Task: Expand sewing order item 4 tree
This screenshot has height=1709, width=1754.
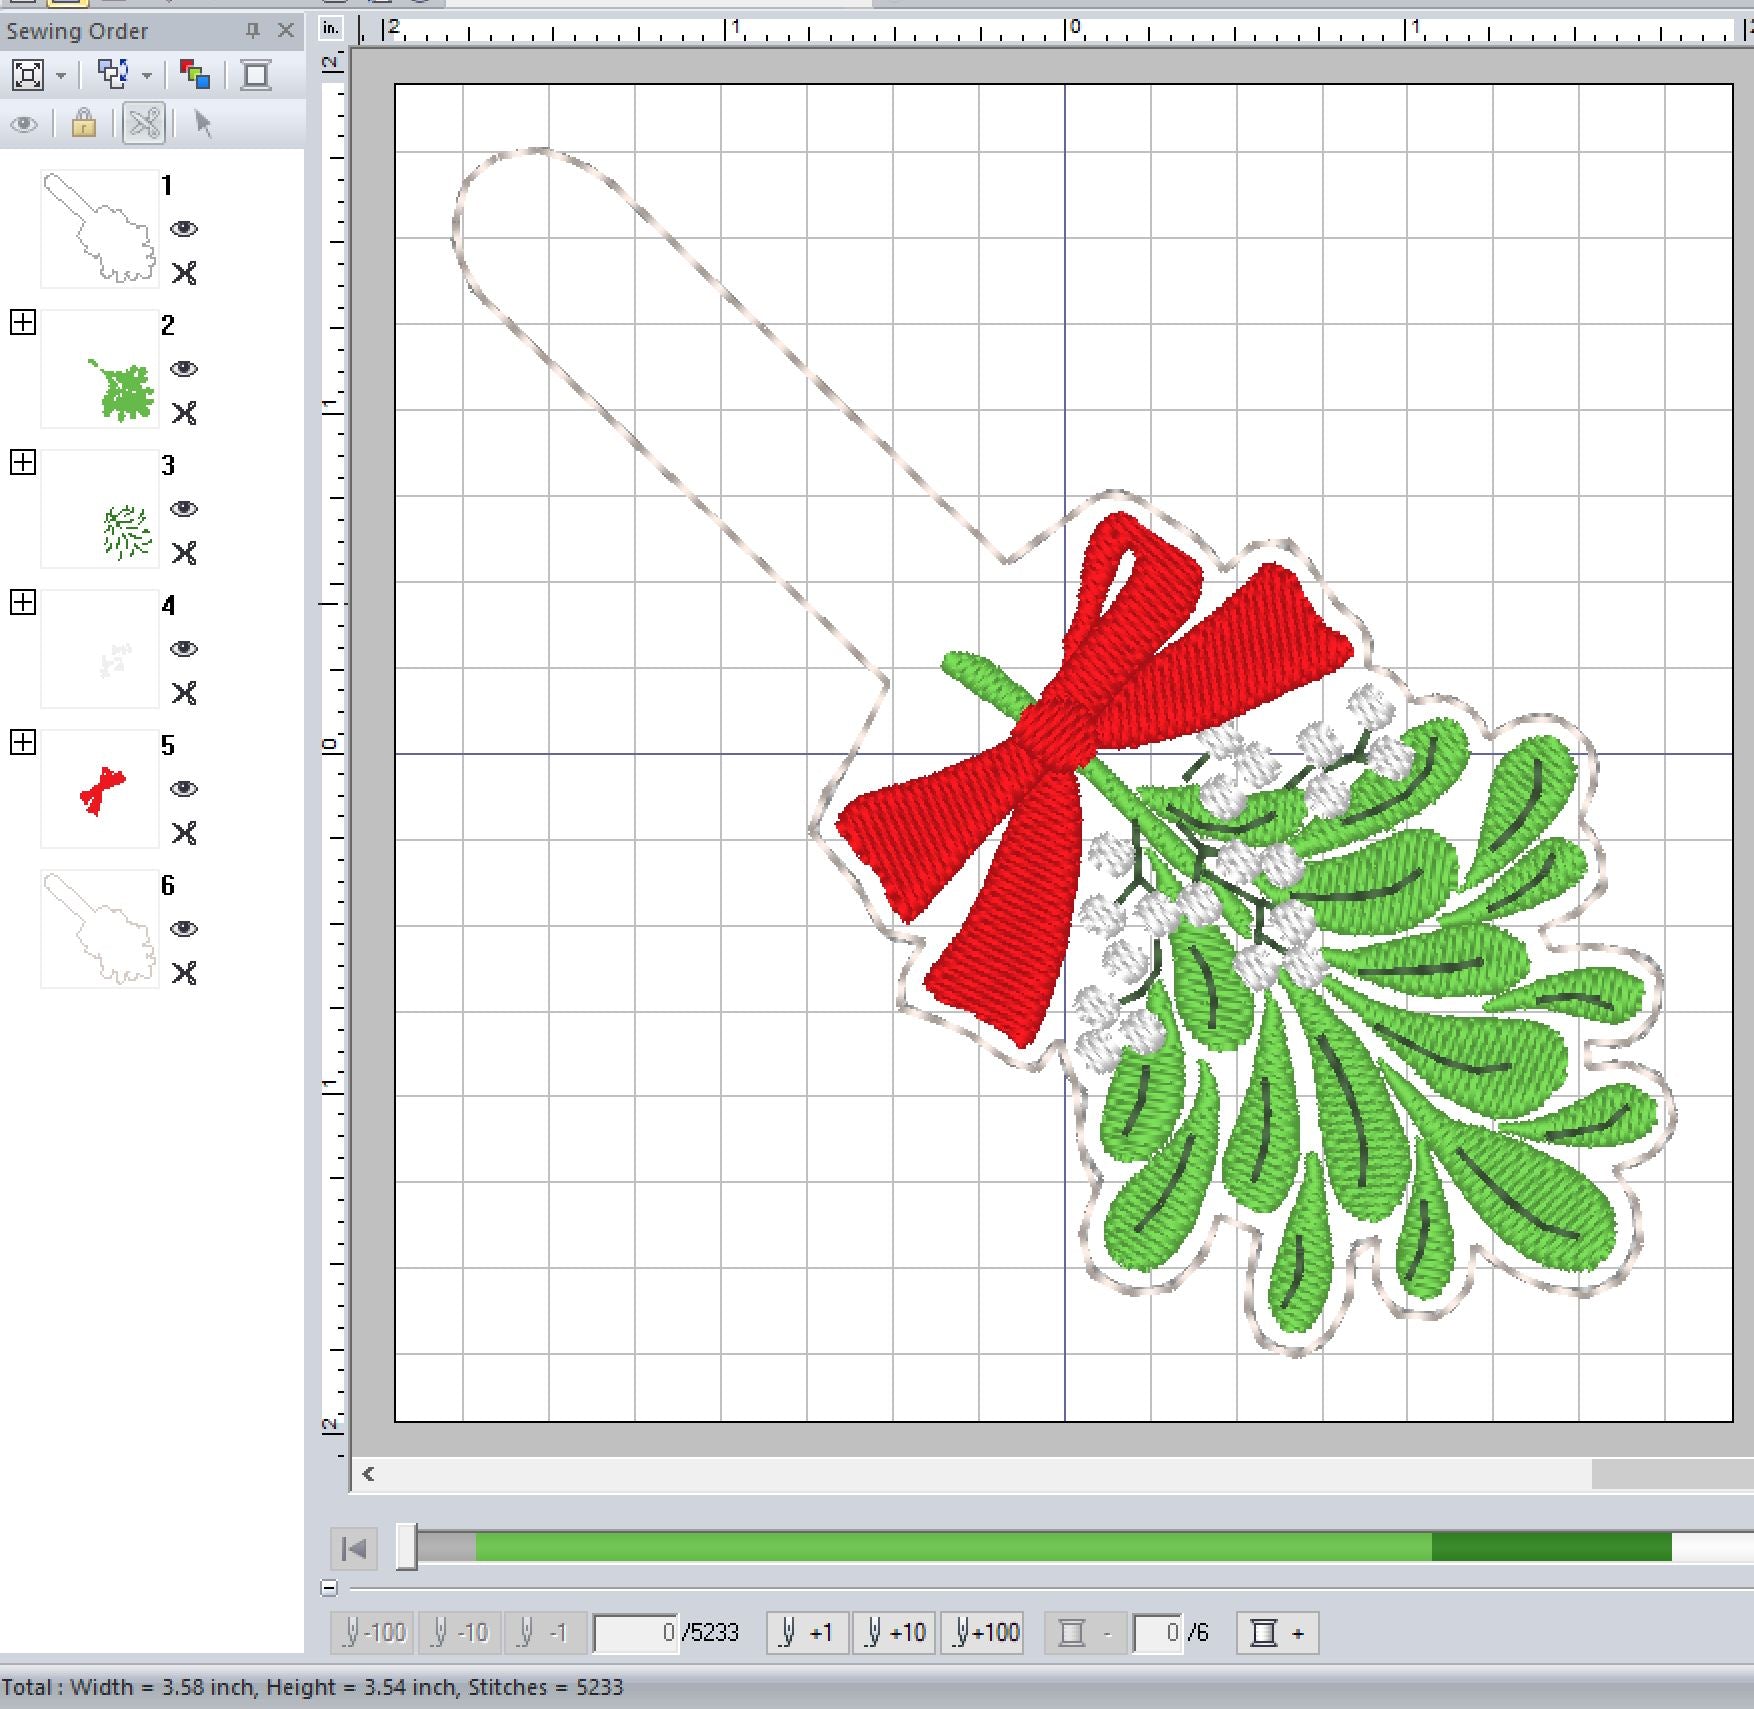Action: [23, 602]
